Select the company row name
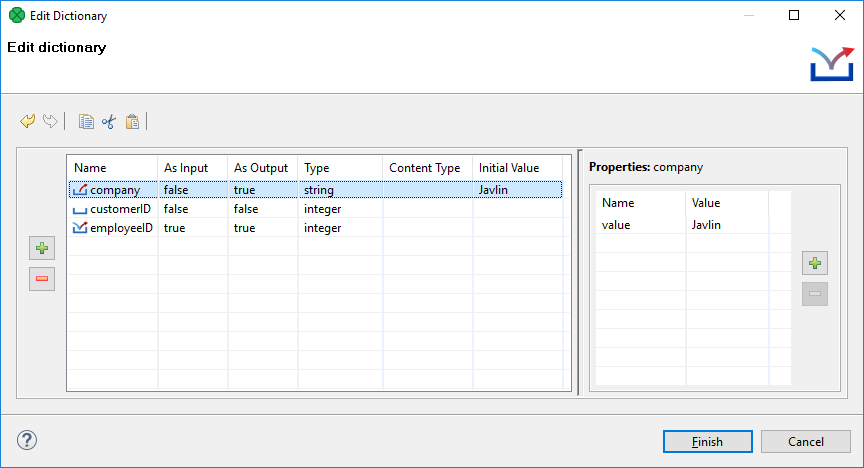Screen dimensions: 864x468 click(115, 190)
